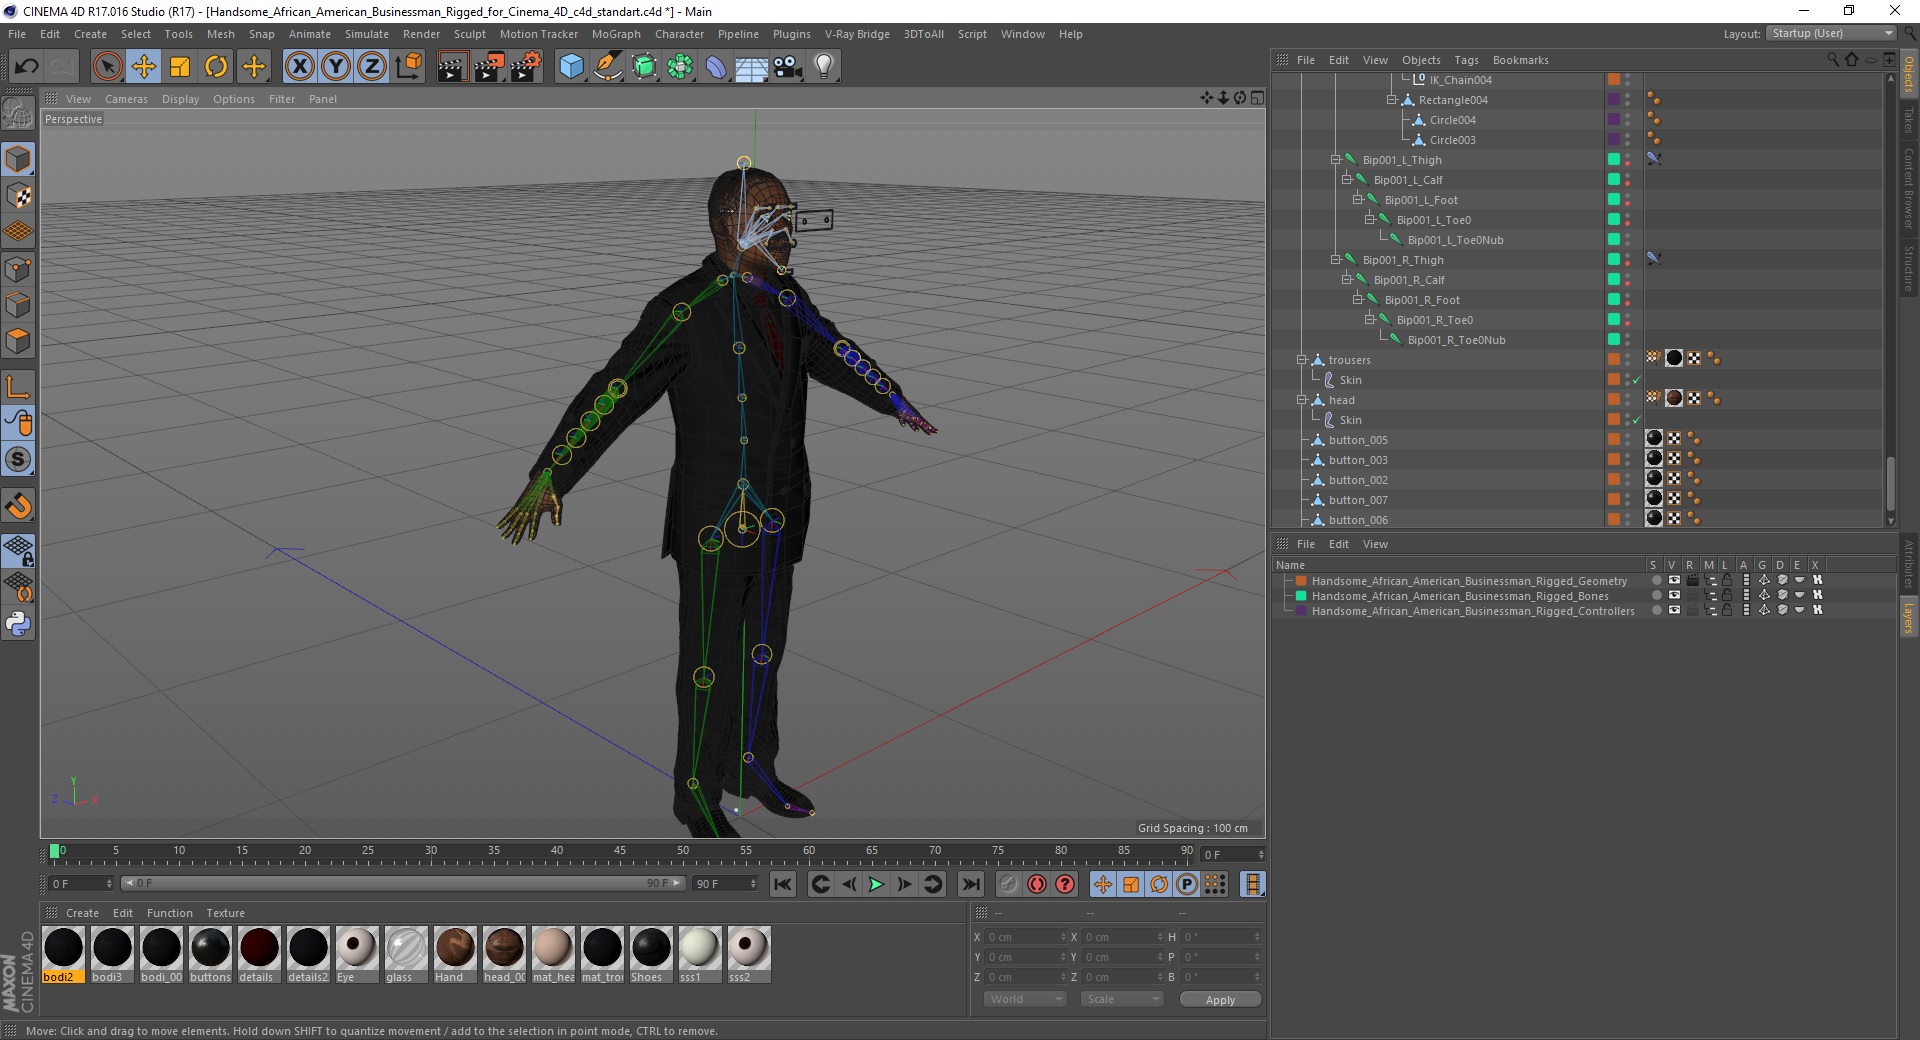The width and height of the screenshot is (1920, 1040).
Task: Open the Simulate menu
Action: point(367,34)
